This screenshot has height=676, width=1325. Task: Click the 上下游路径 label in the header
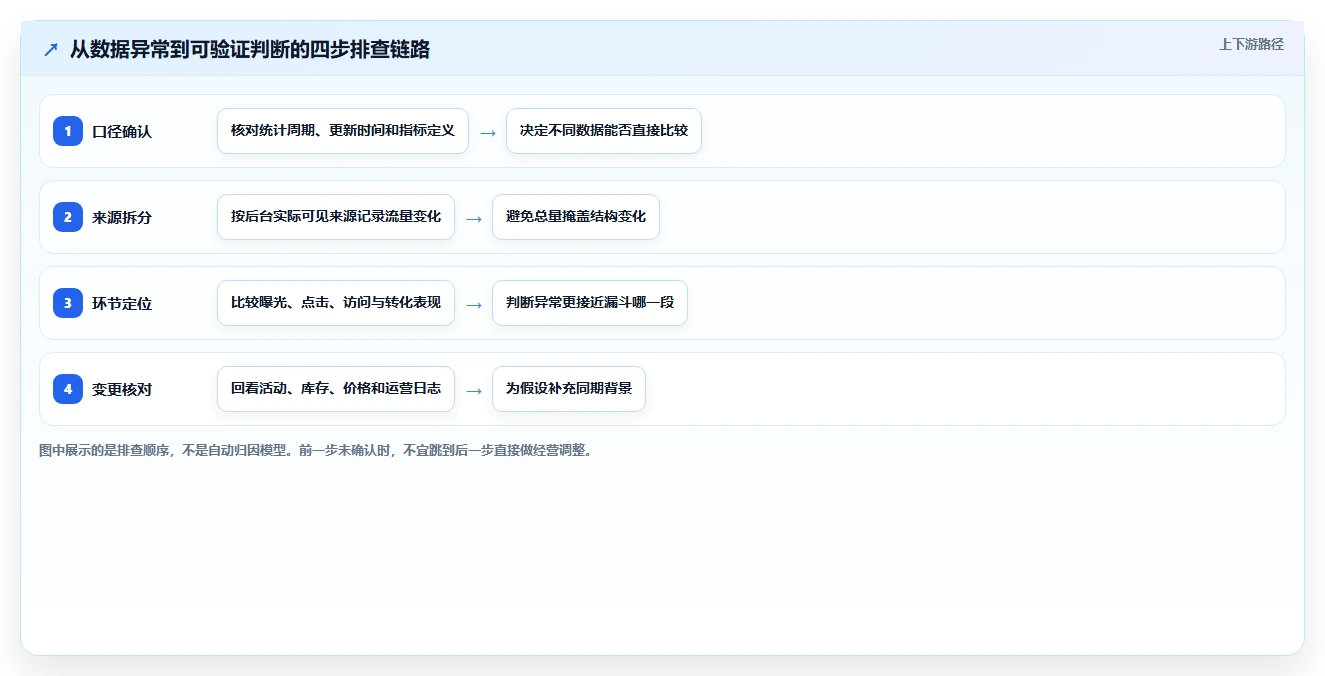(1251, 44)
